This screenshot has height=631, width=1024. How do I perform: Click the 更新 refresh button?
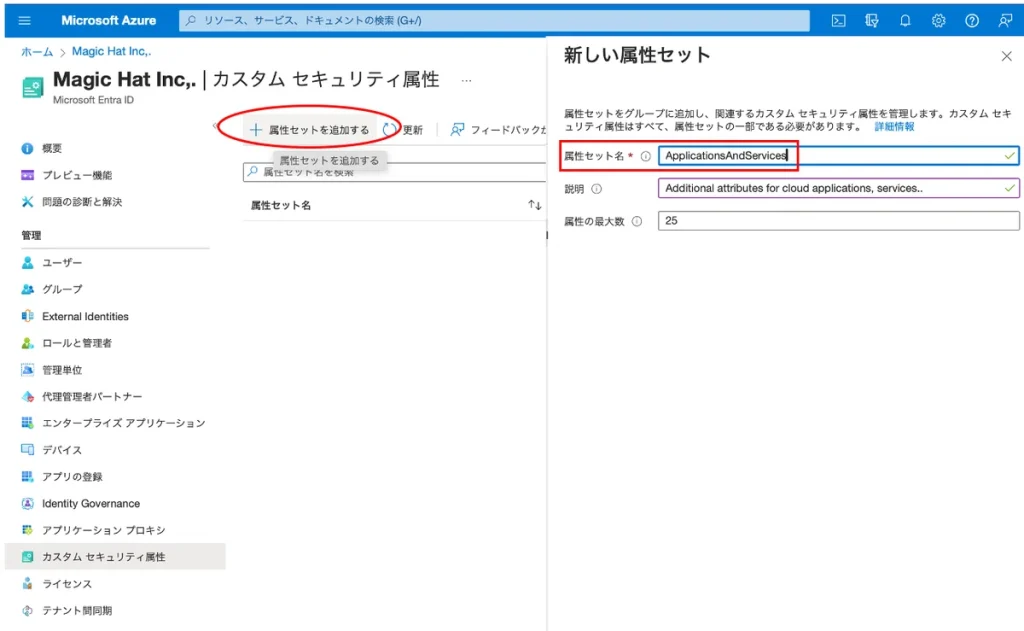tap(403, 130)
